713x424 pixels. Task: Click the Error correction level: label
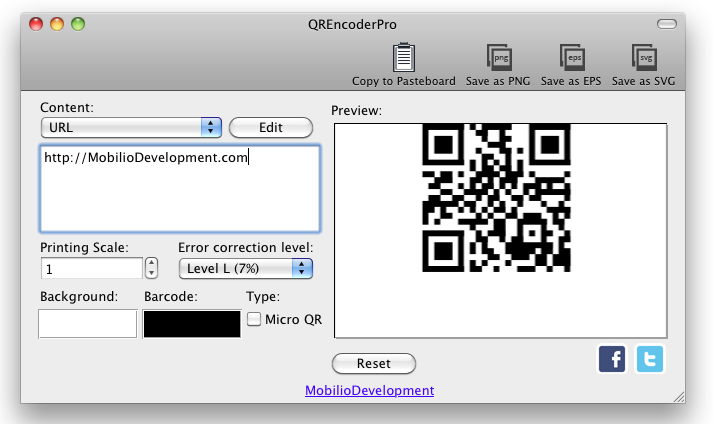coord(246,247)
